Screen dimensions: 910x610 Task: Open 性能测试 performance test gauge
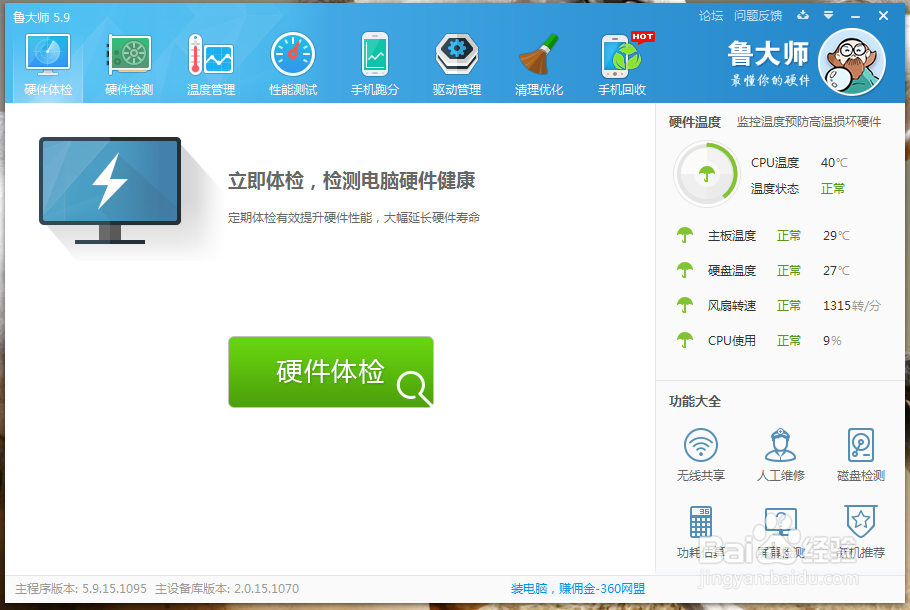pos(292,64)
